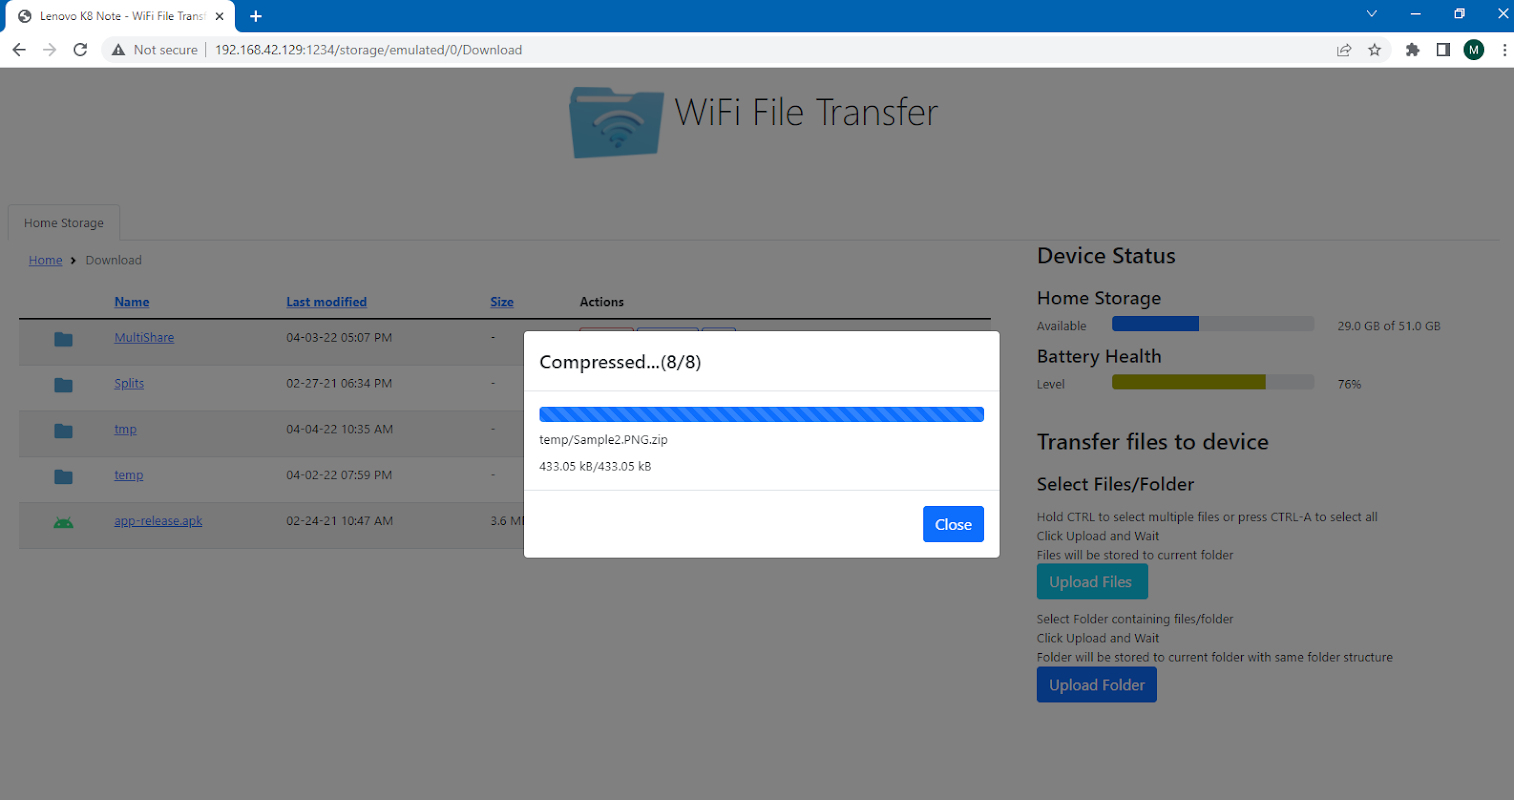The image size is (1514, 800).
Task: Click the 'Actions' column header
Action: tap(602, 302)
